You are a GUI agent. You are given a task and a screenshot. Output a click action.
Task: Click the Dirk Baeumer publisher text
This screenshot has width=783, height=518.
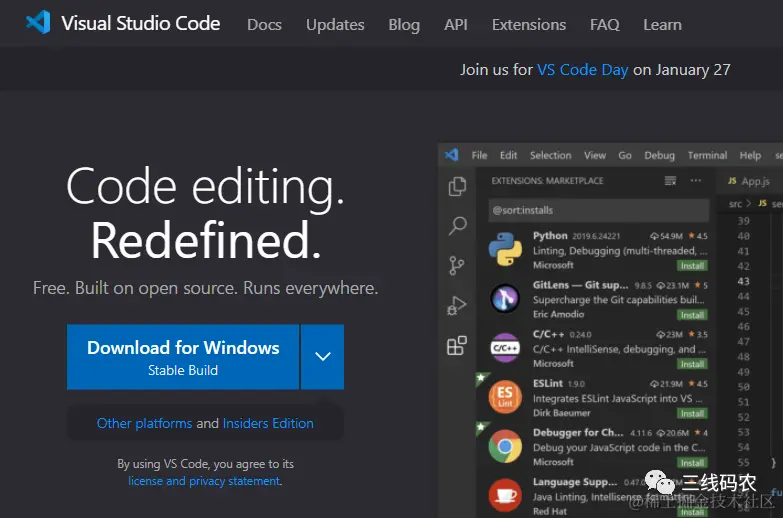click(561, 413)
